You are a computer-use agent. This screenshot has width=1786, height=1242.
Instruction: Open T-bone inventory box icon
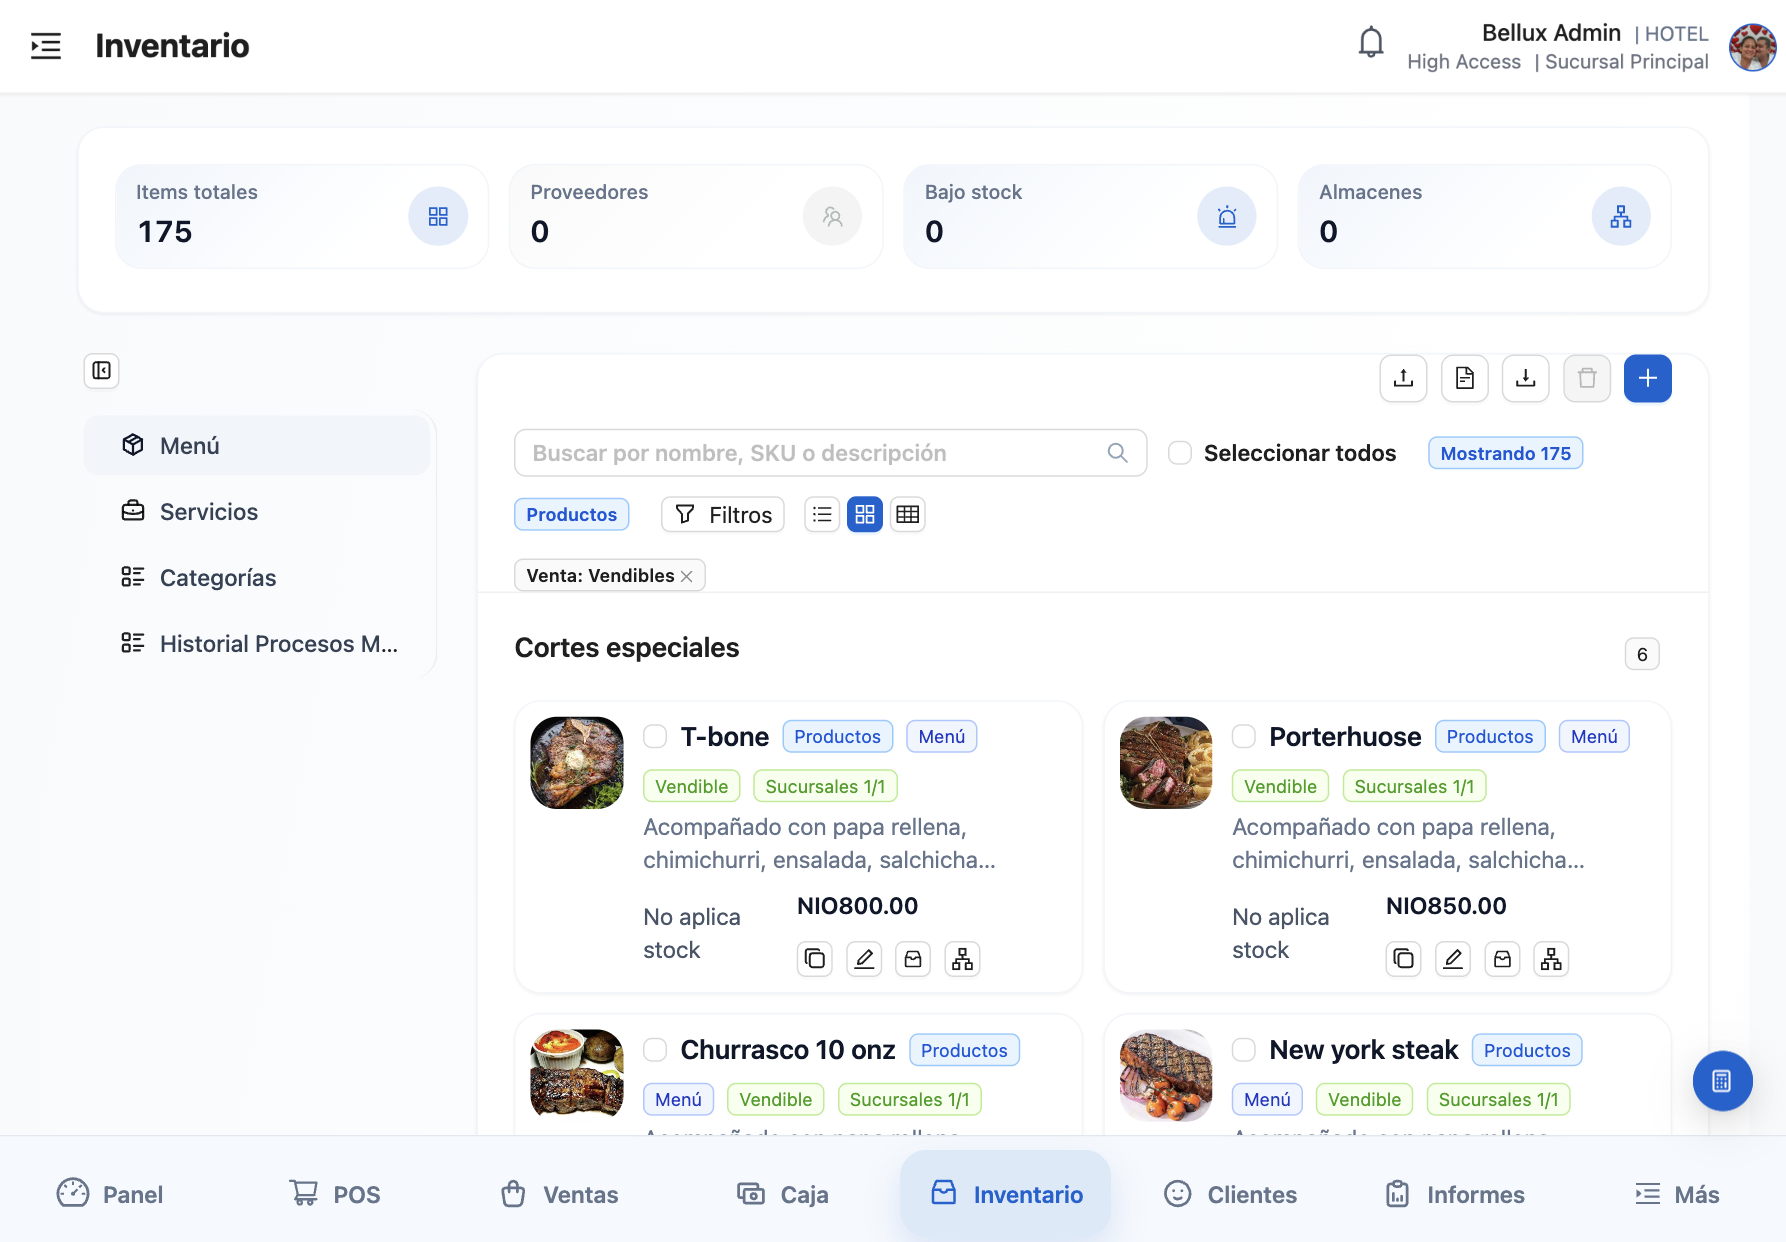[x=913, y=959]
